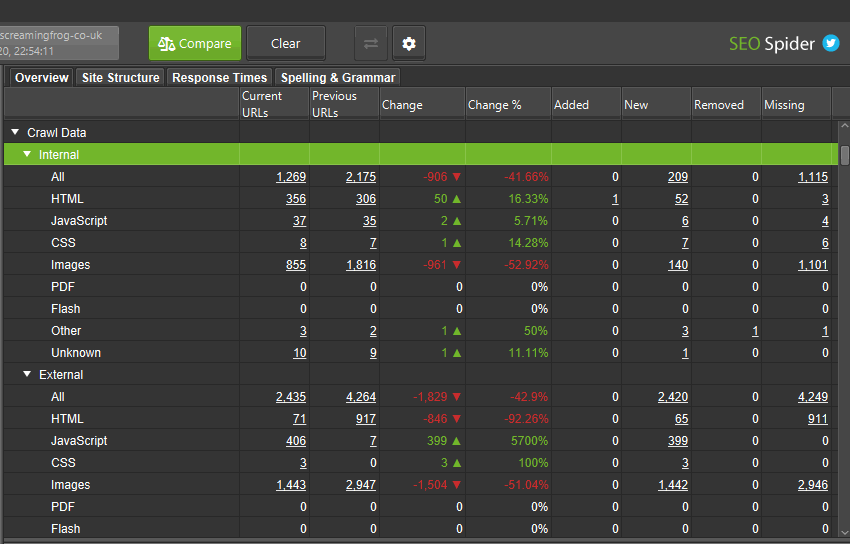Click Internal Images previous URLs 1,816 link
The width and height of the screenshot is (850, 544).
coord(360,265)
